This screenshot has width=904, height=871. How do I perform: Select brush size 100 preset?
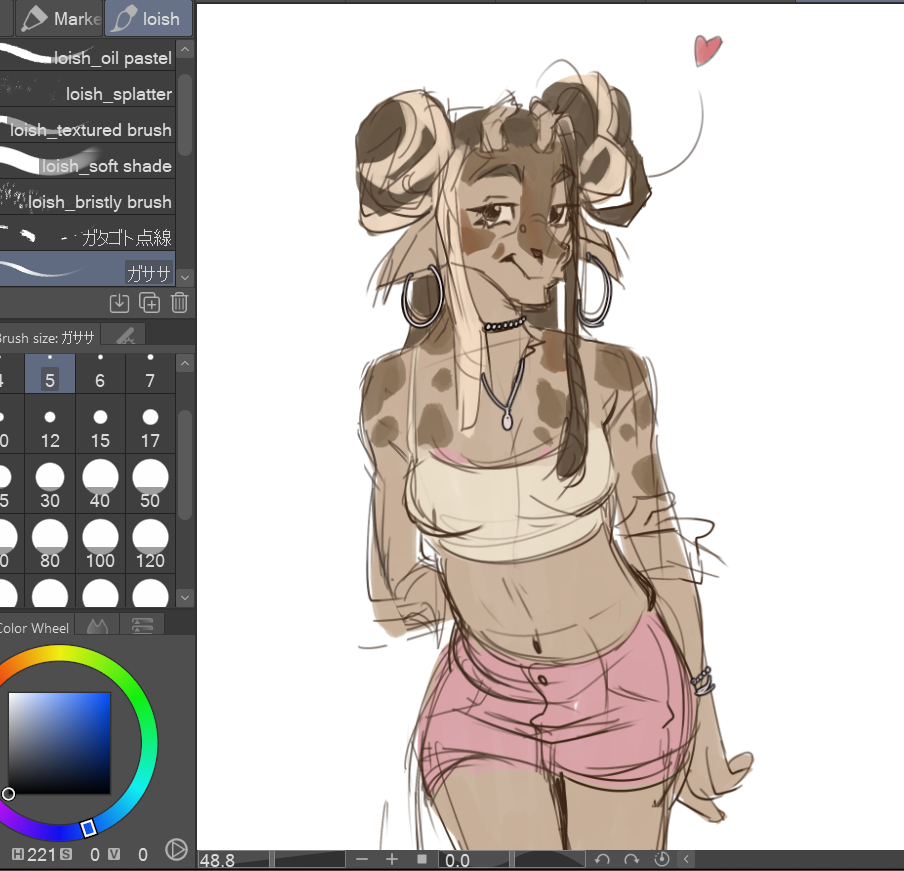100,545
